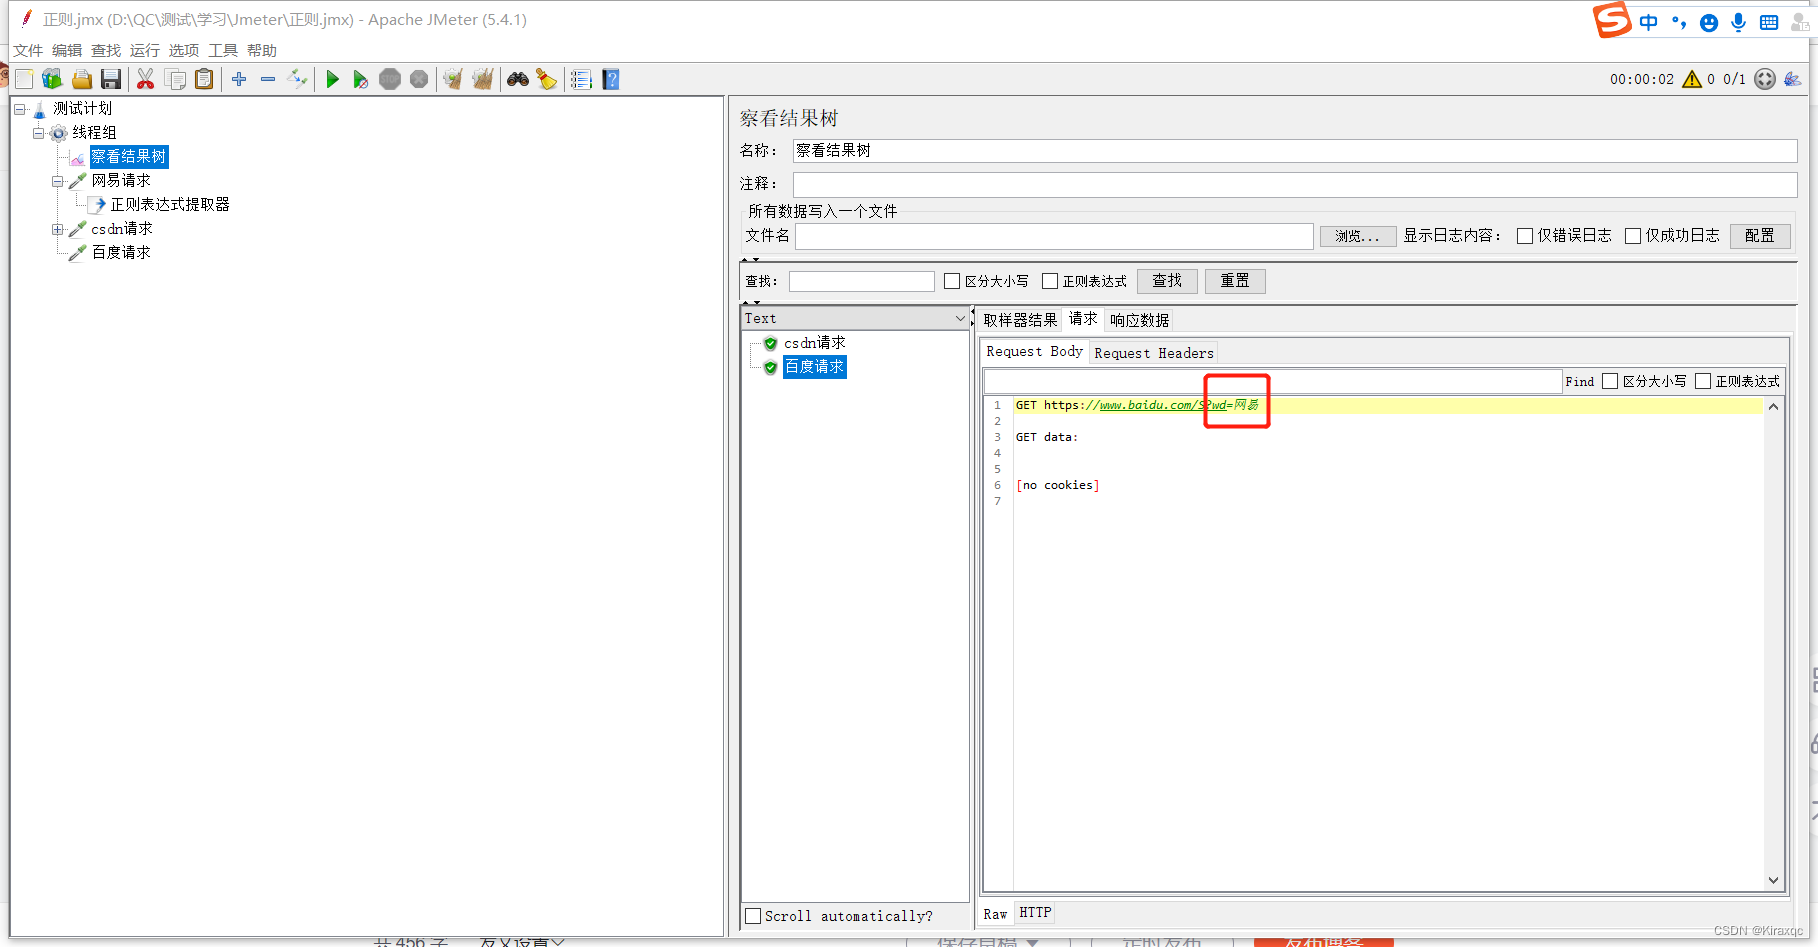Open the Text results view dropdown
Viewport: 1818px width, 947px height.
pos(959,317)
